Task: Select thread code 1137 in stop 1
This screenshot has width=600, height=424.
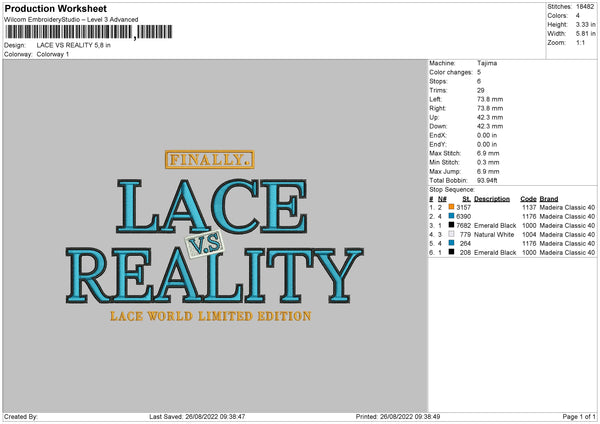Action: tap(529, 207)
